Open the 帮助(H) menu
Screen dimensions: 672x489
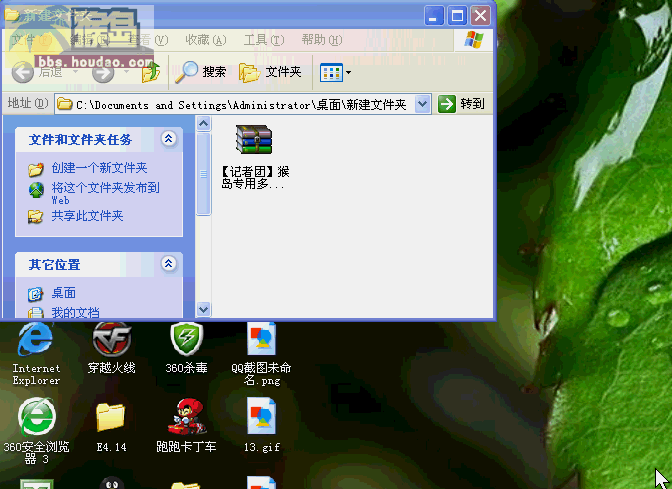(x=321, y=40)
